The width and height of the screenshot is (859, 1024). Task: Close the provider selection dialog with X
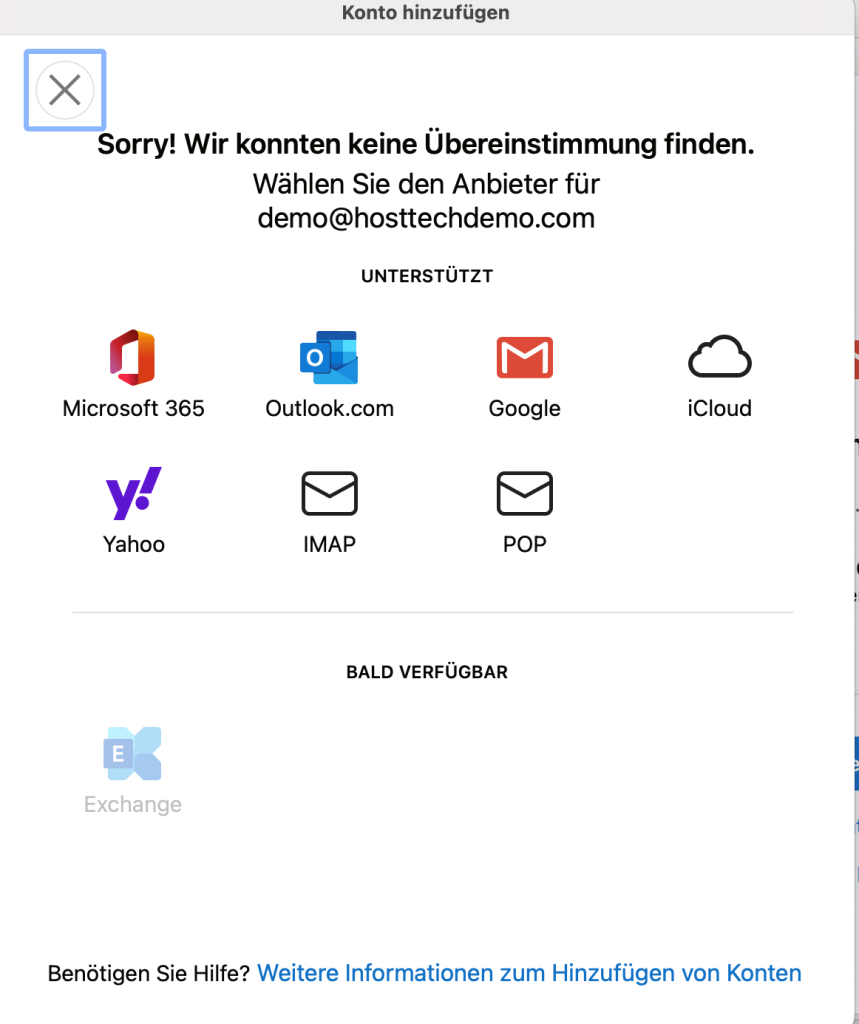pos(65,90)
